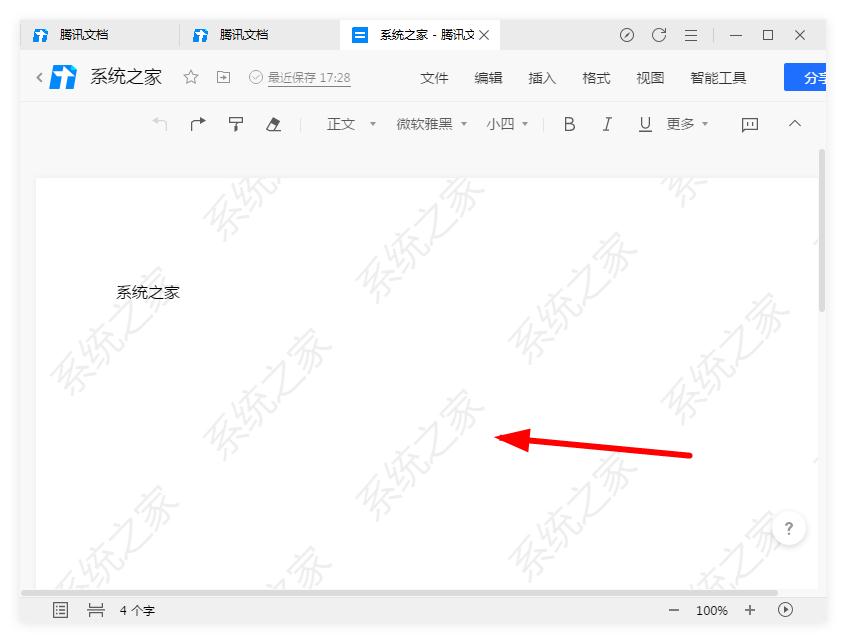Open the 视图 menu
Viewport: 846px width, 641px height.
(650, 78)
